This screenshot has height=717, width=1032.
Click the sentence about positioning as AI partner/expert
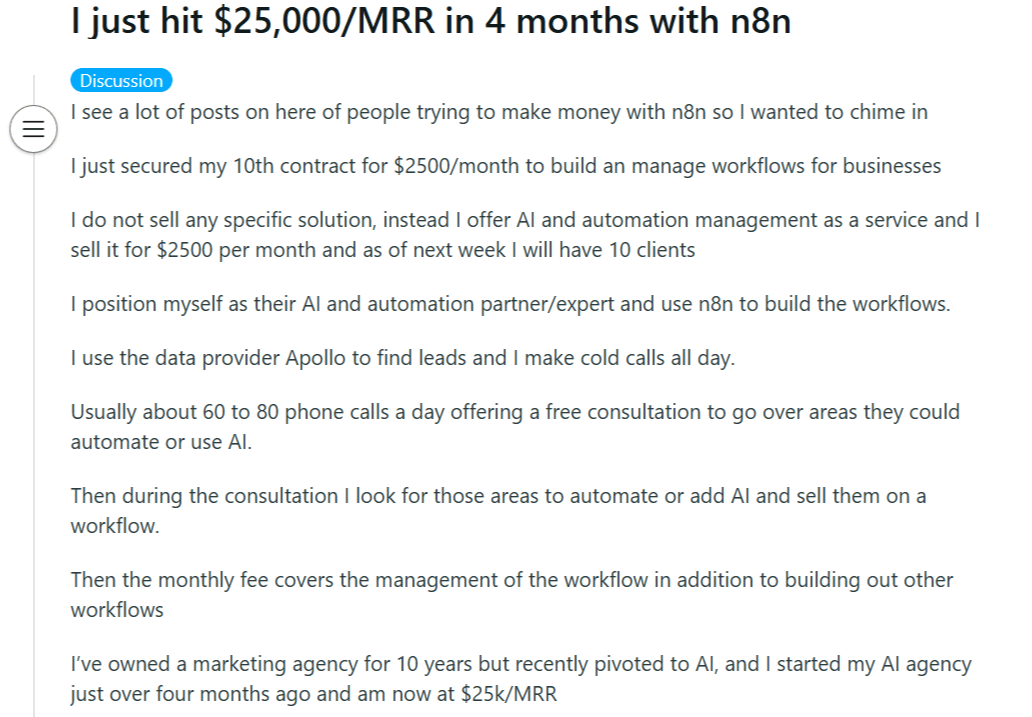tap(510, 304)
